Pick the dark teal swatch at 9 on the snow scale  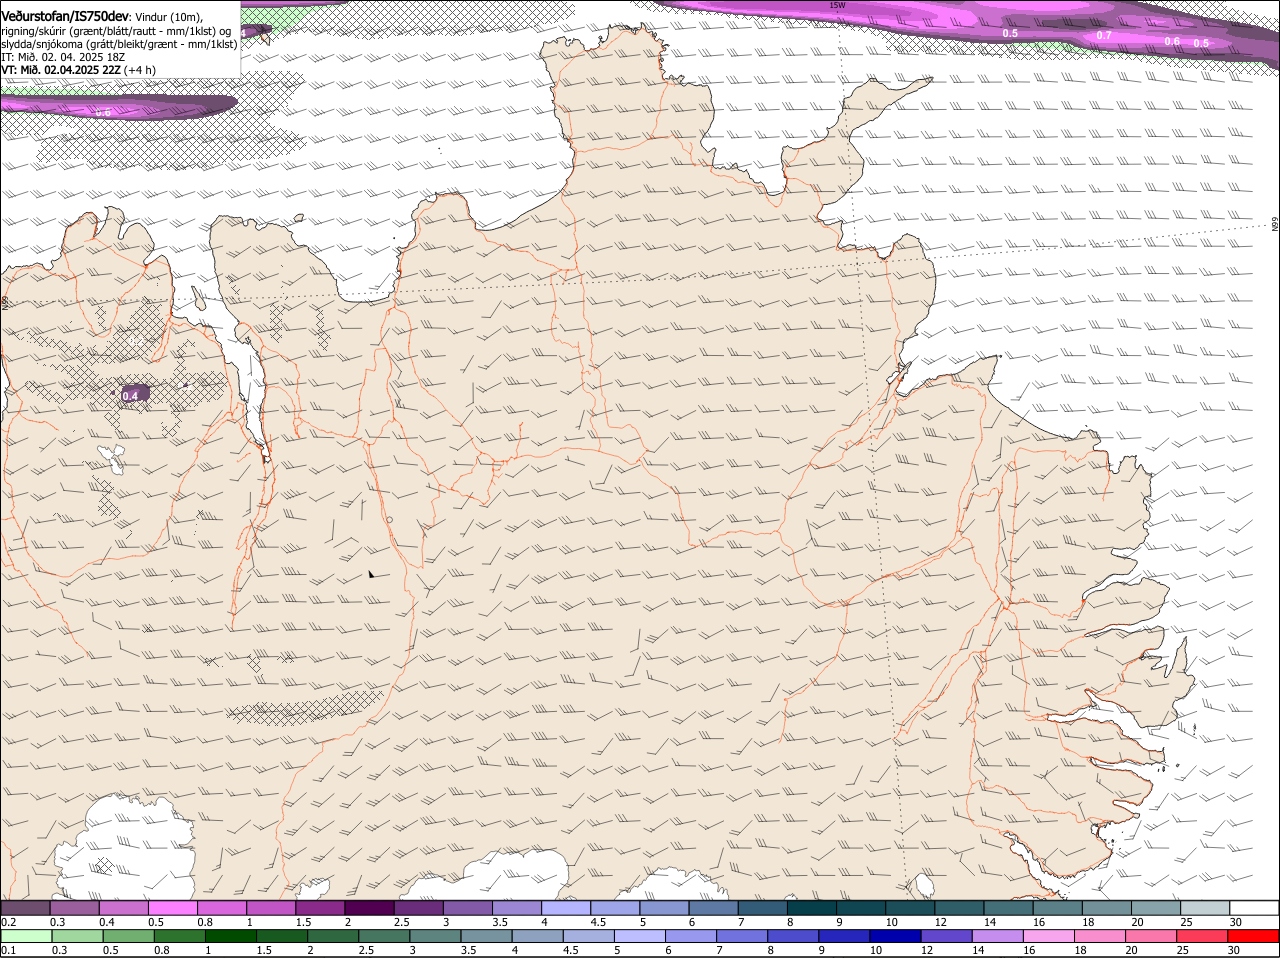coord(860,907)
